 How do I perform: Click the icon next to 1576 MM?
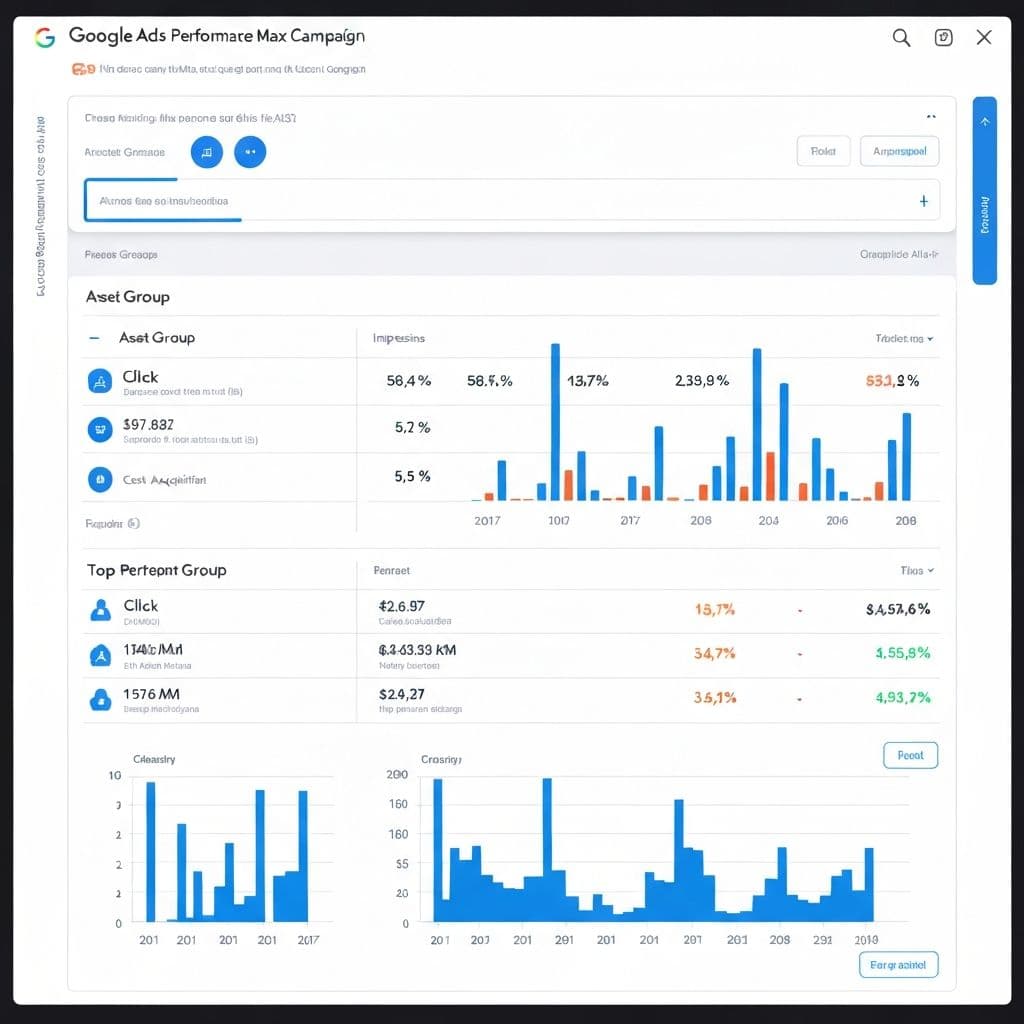[99, 700]
